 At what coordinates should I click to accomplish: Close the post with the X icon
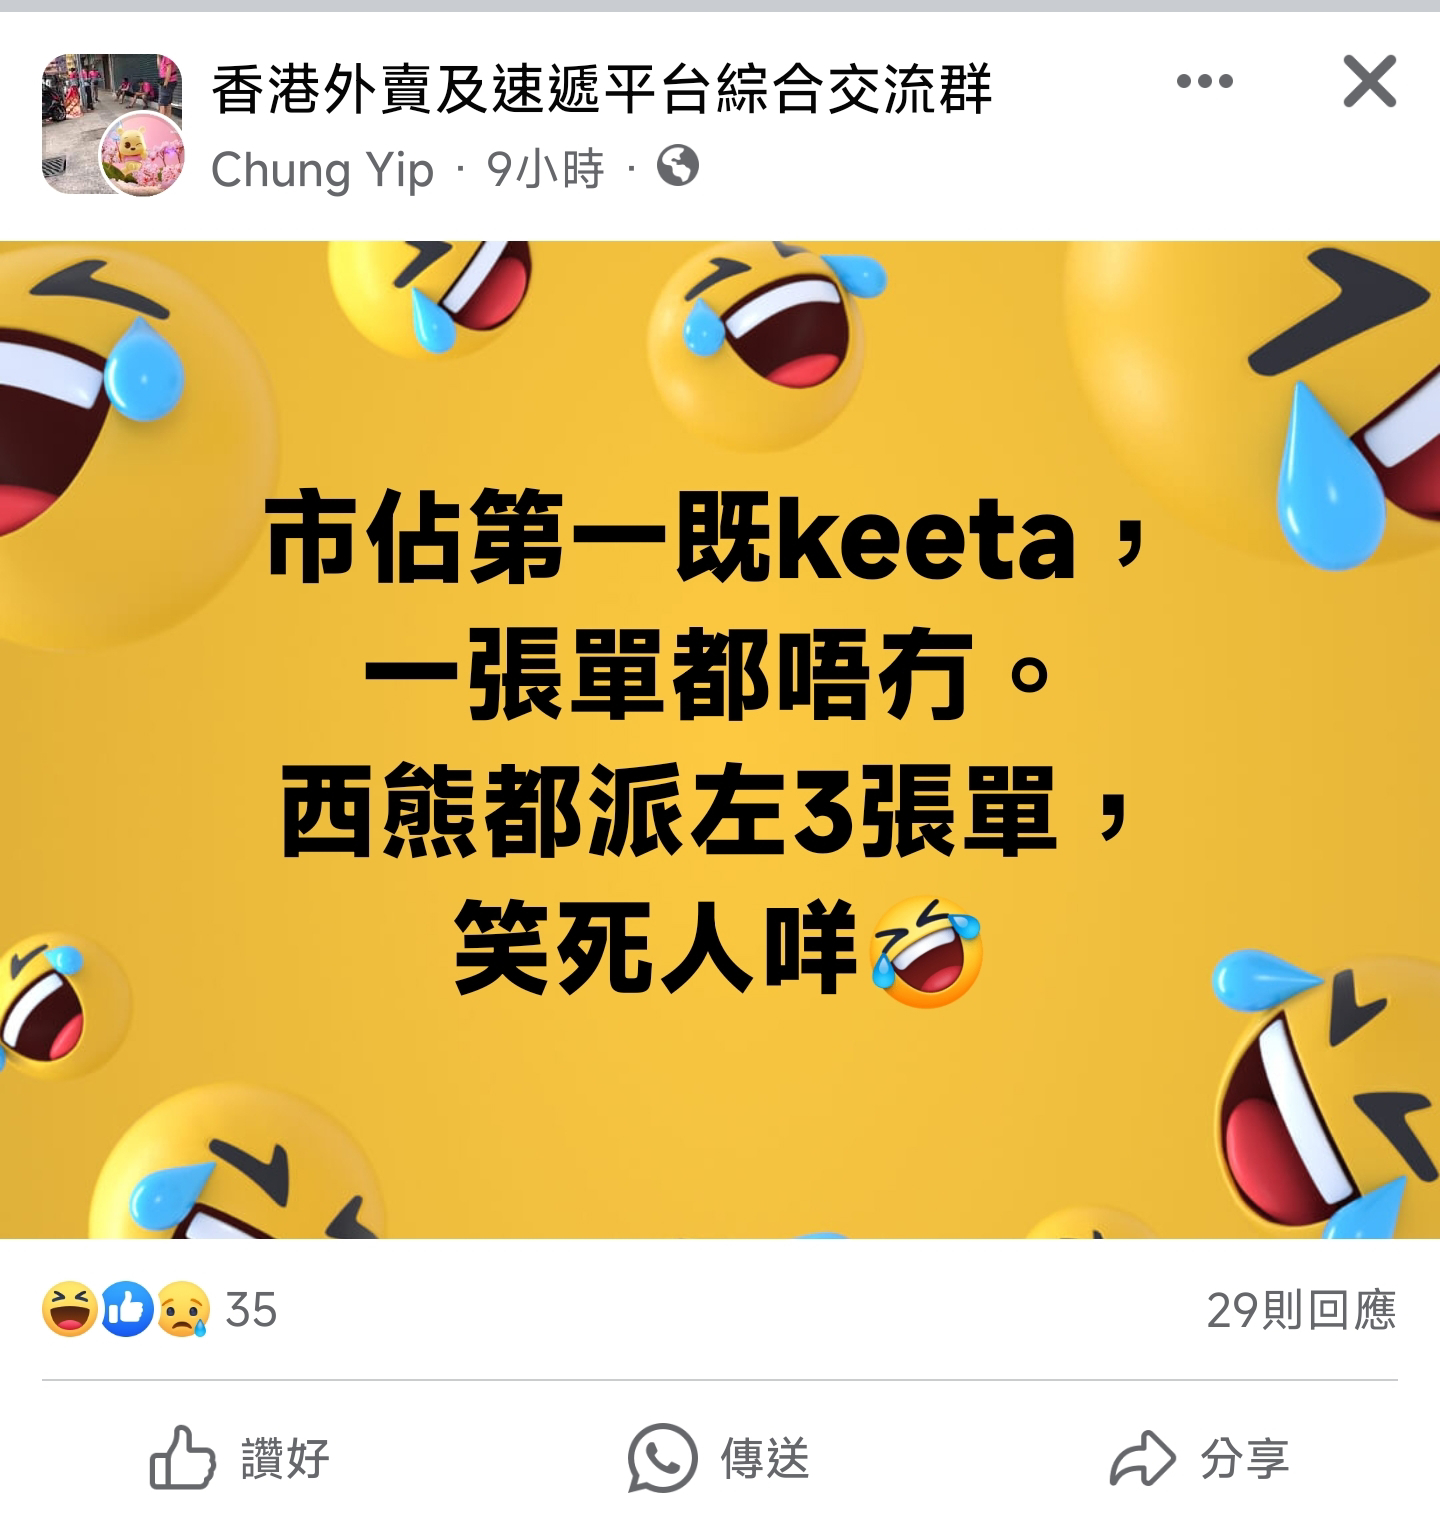point(1369,81)
